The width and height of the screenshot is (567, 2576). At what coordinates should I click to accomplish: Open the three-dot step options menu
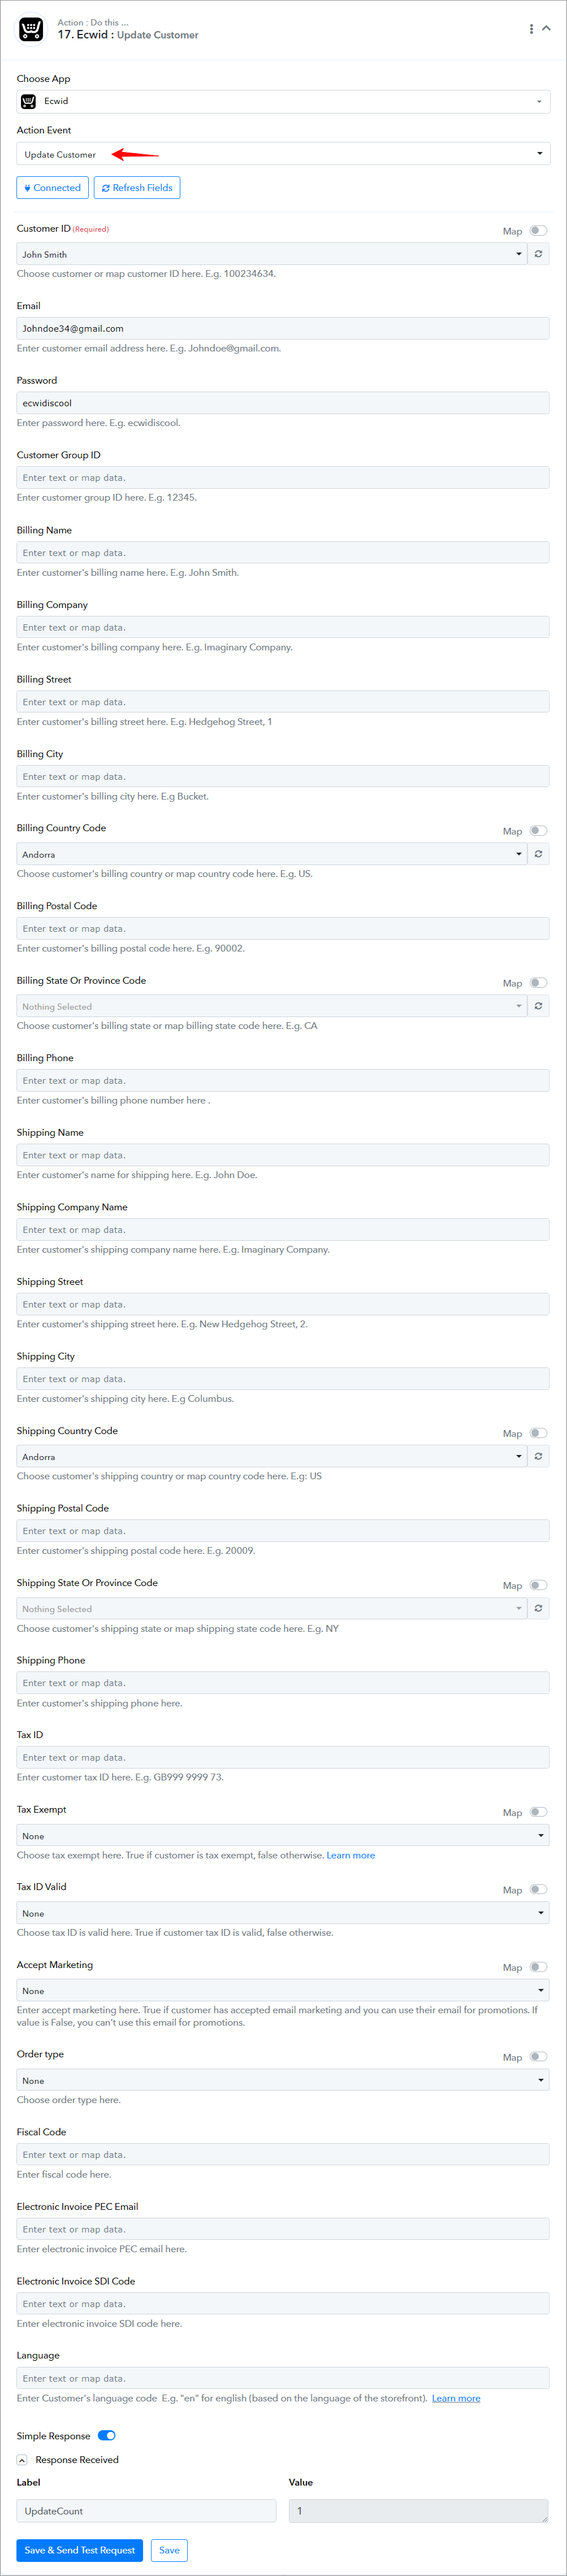point(531,29)
